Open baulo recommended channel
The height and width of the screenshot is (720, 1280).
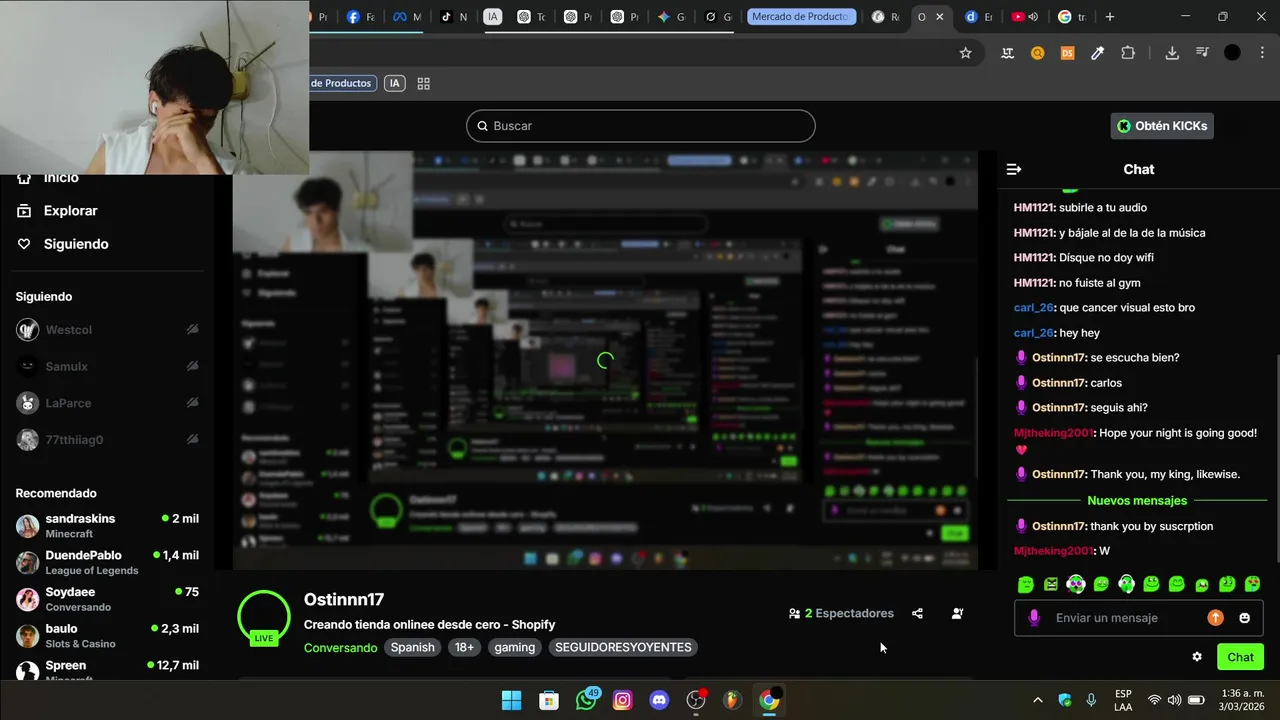coord(107,636)
